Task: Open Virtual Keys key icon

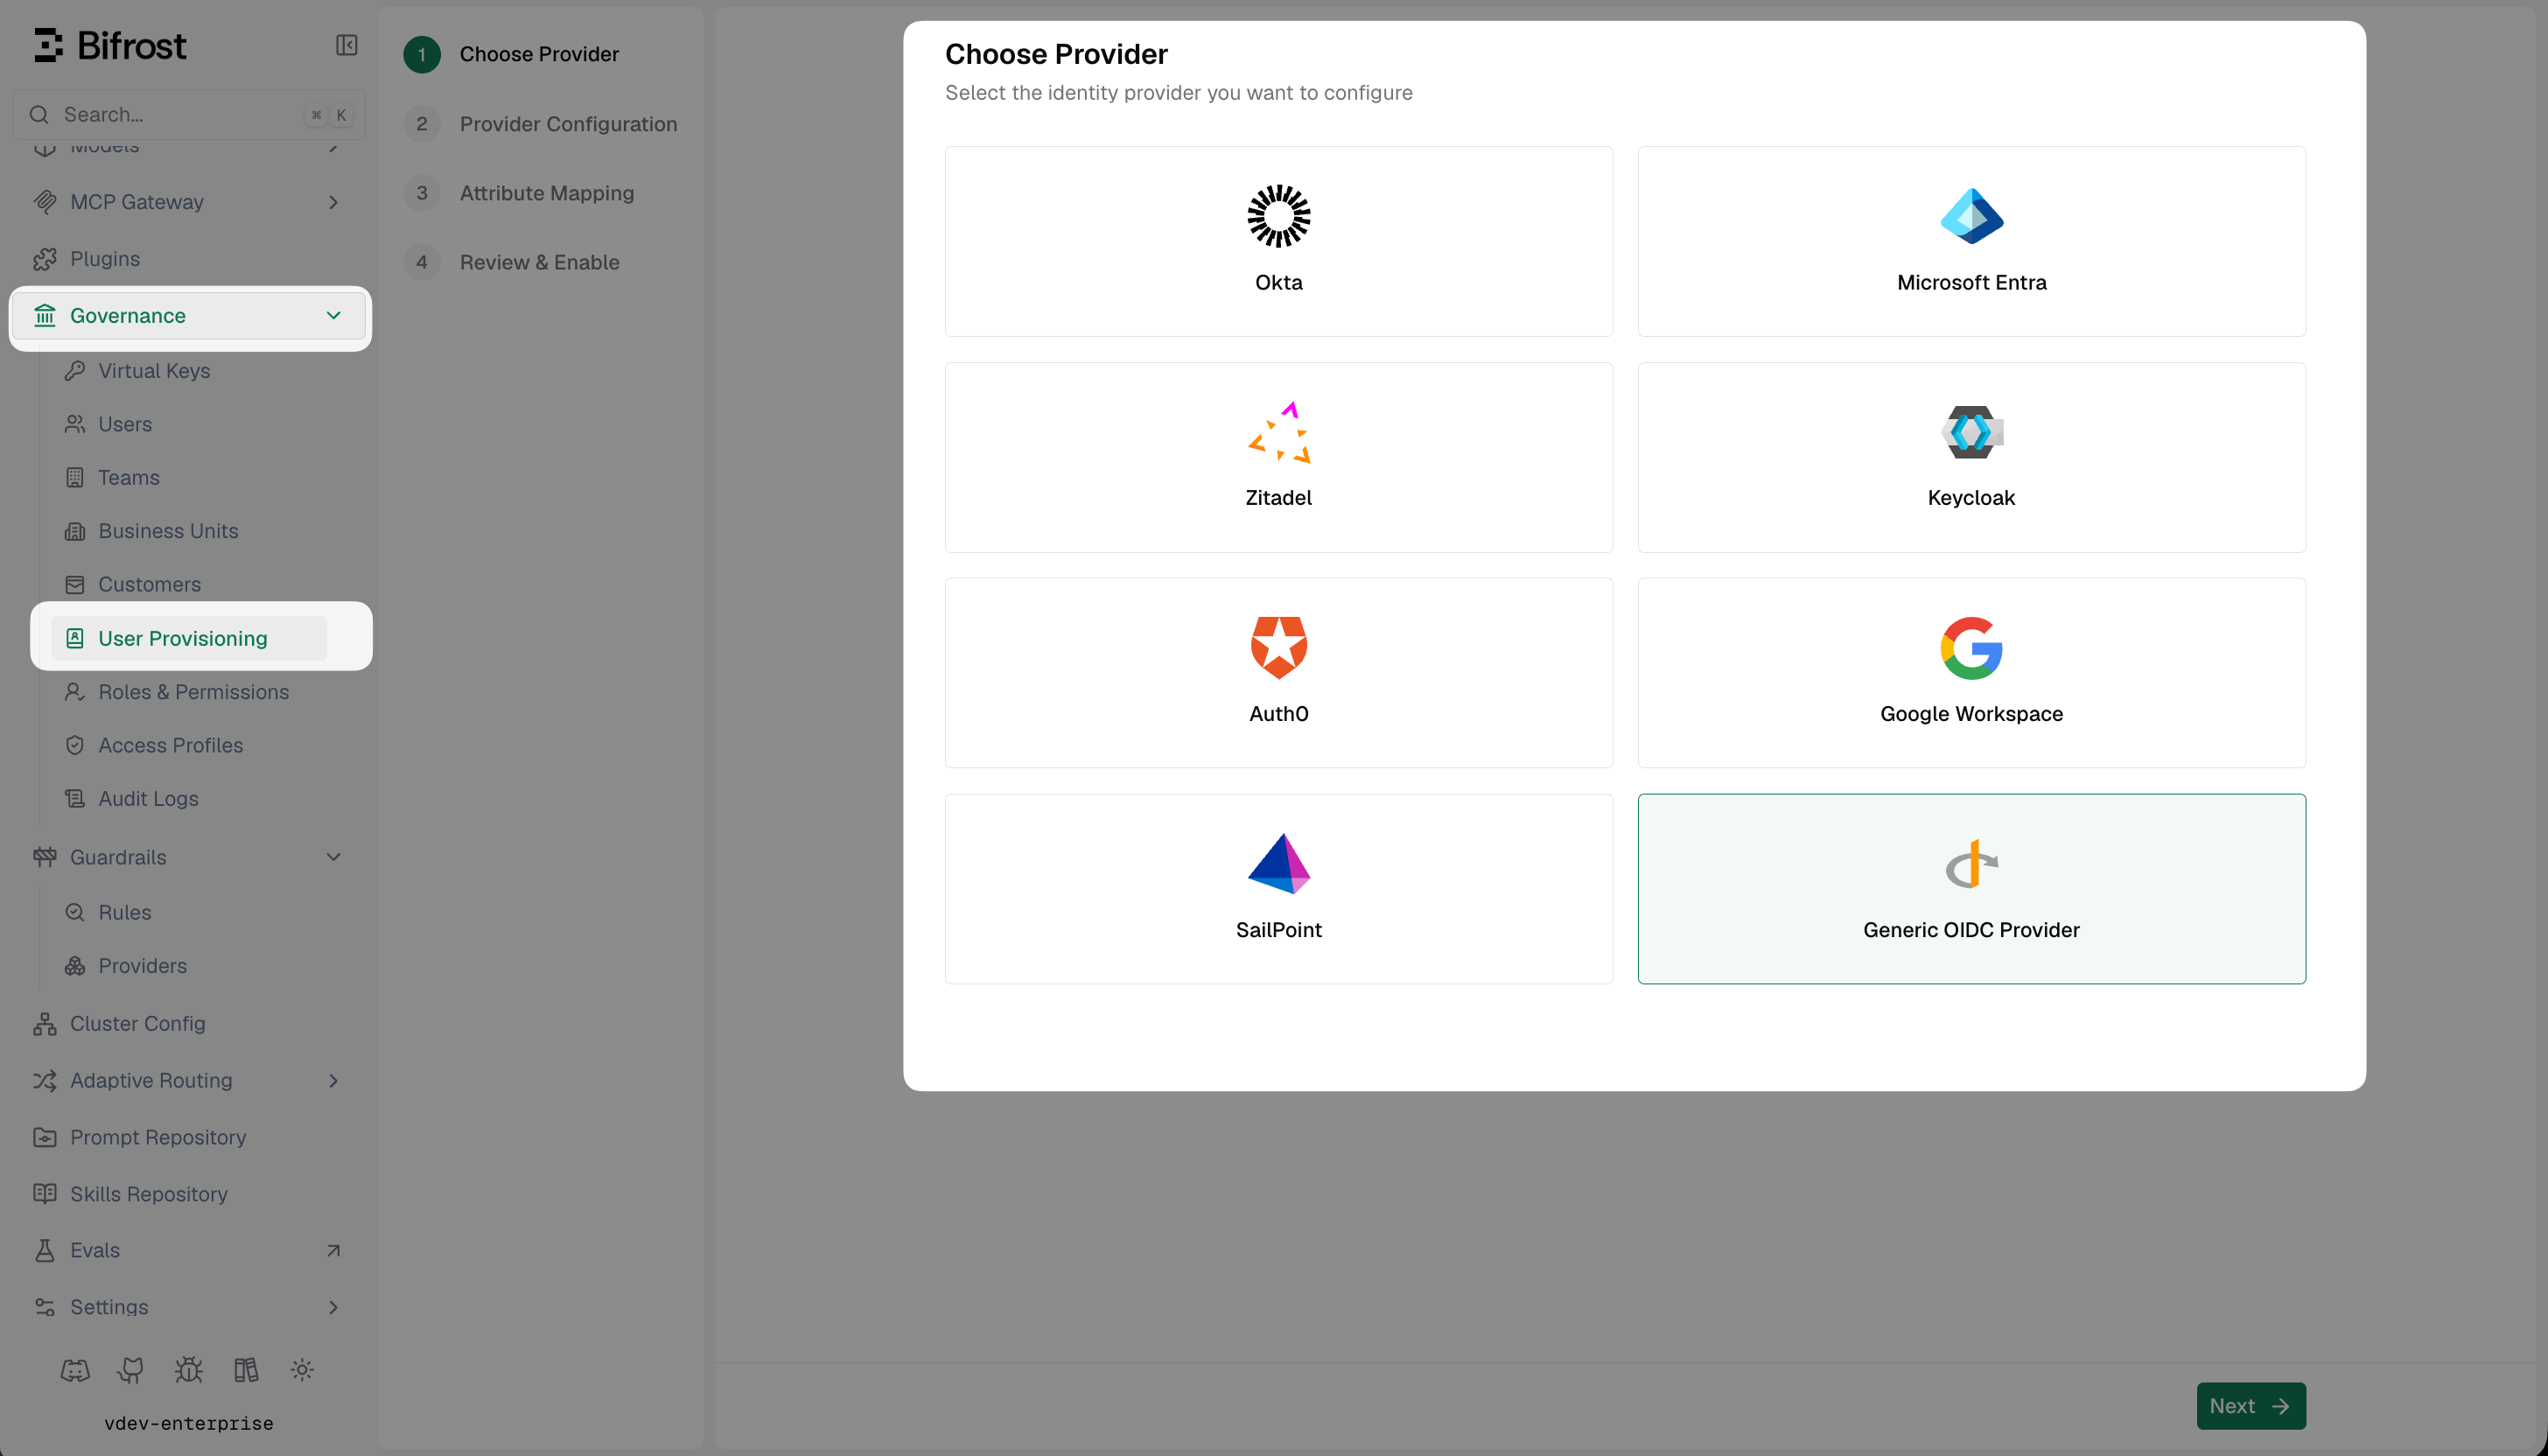Action: click(75, 371)
